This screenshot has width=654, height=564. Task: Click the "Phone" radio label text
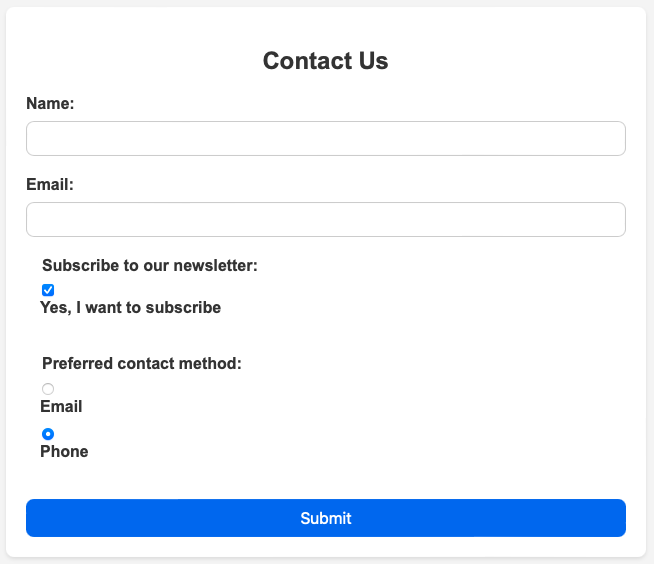point(64,452)
